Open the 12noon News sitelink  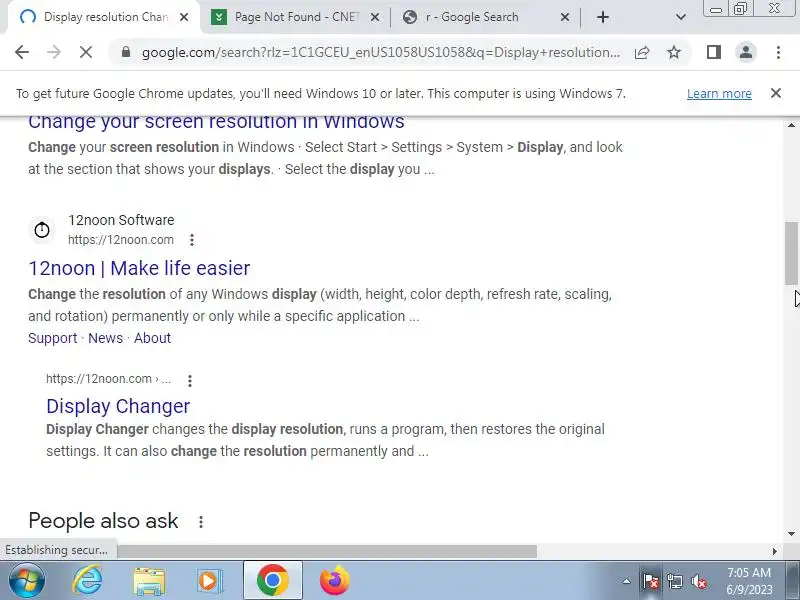point(106,338)
